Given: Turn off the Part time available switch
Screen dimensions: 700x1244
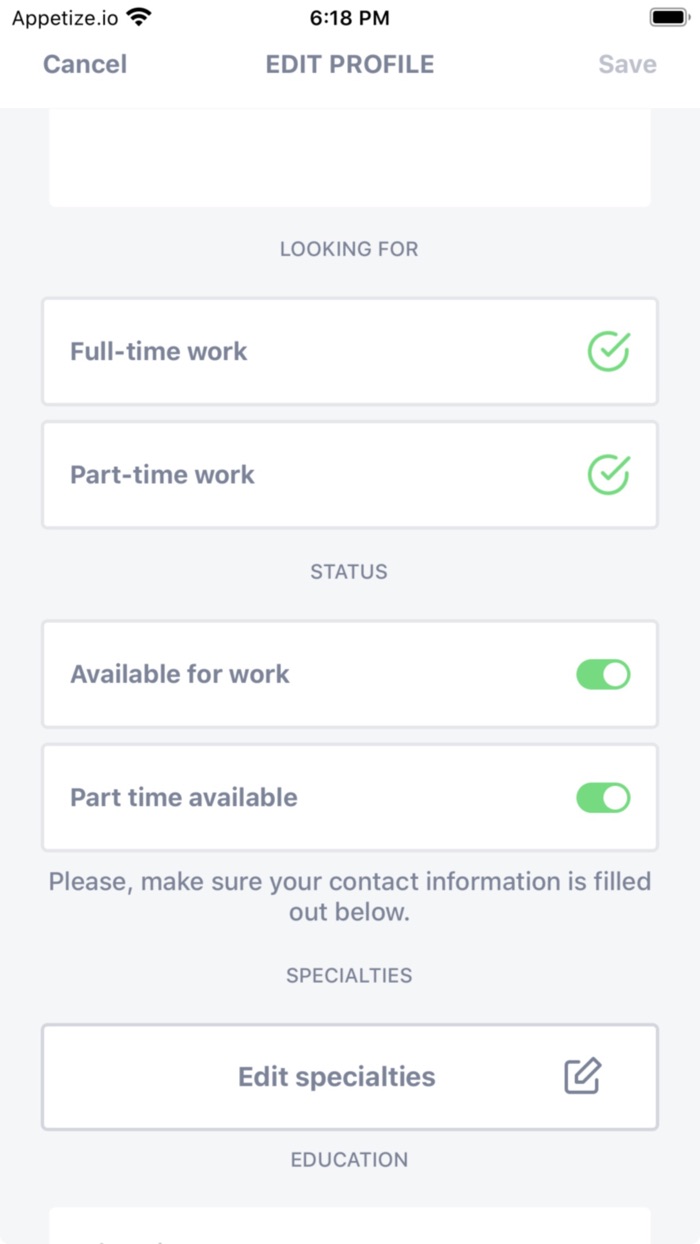Looking at the screenshot, I should pyautogui.click(x=602, y=797).
